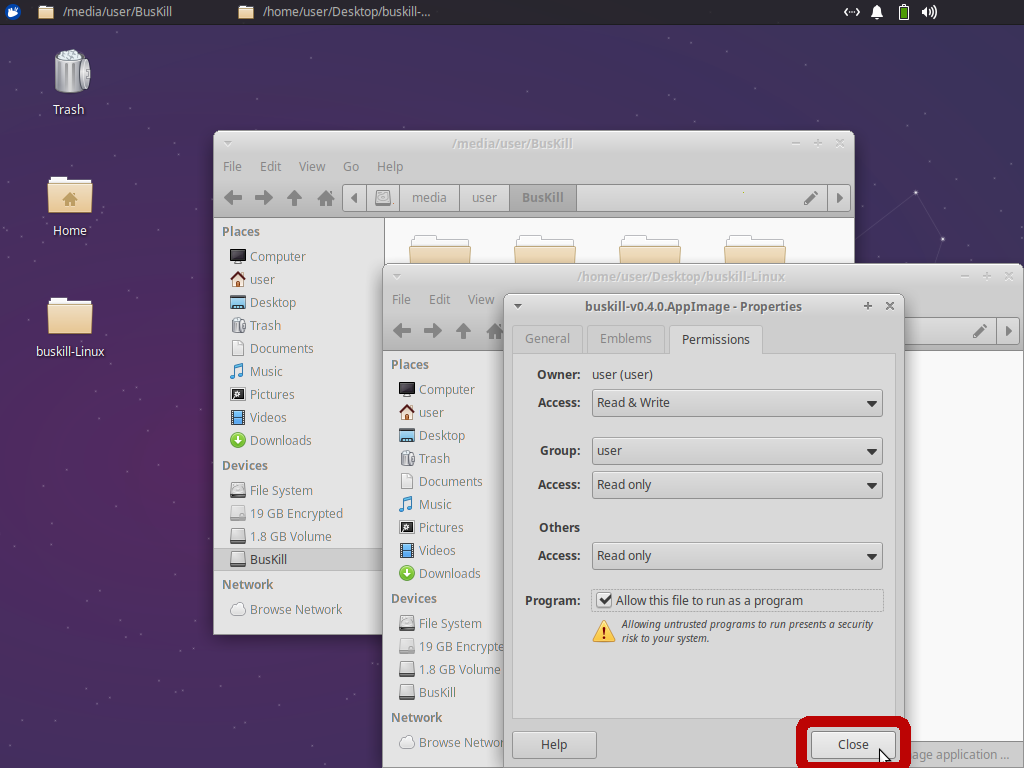1024x768 pixels.
Task: Open the applications menu icon in the top panel
Action: point(12,12)
